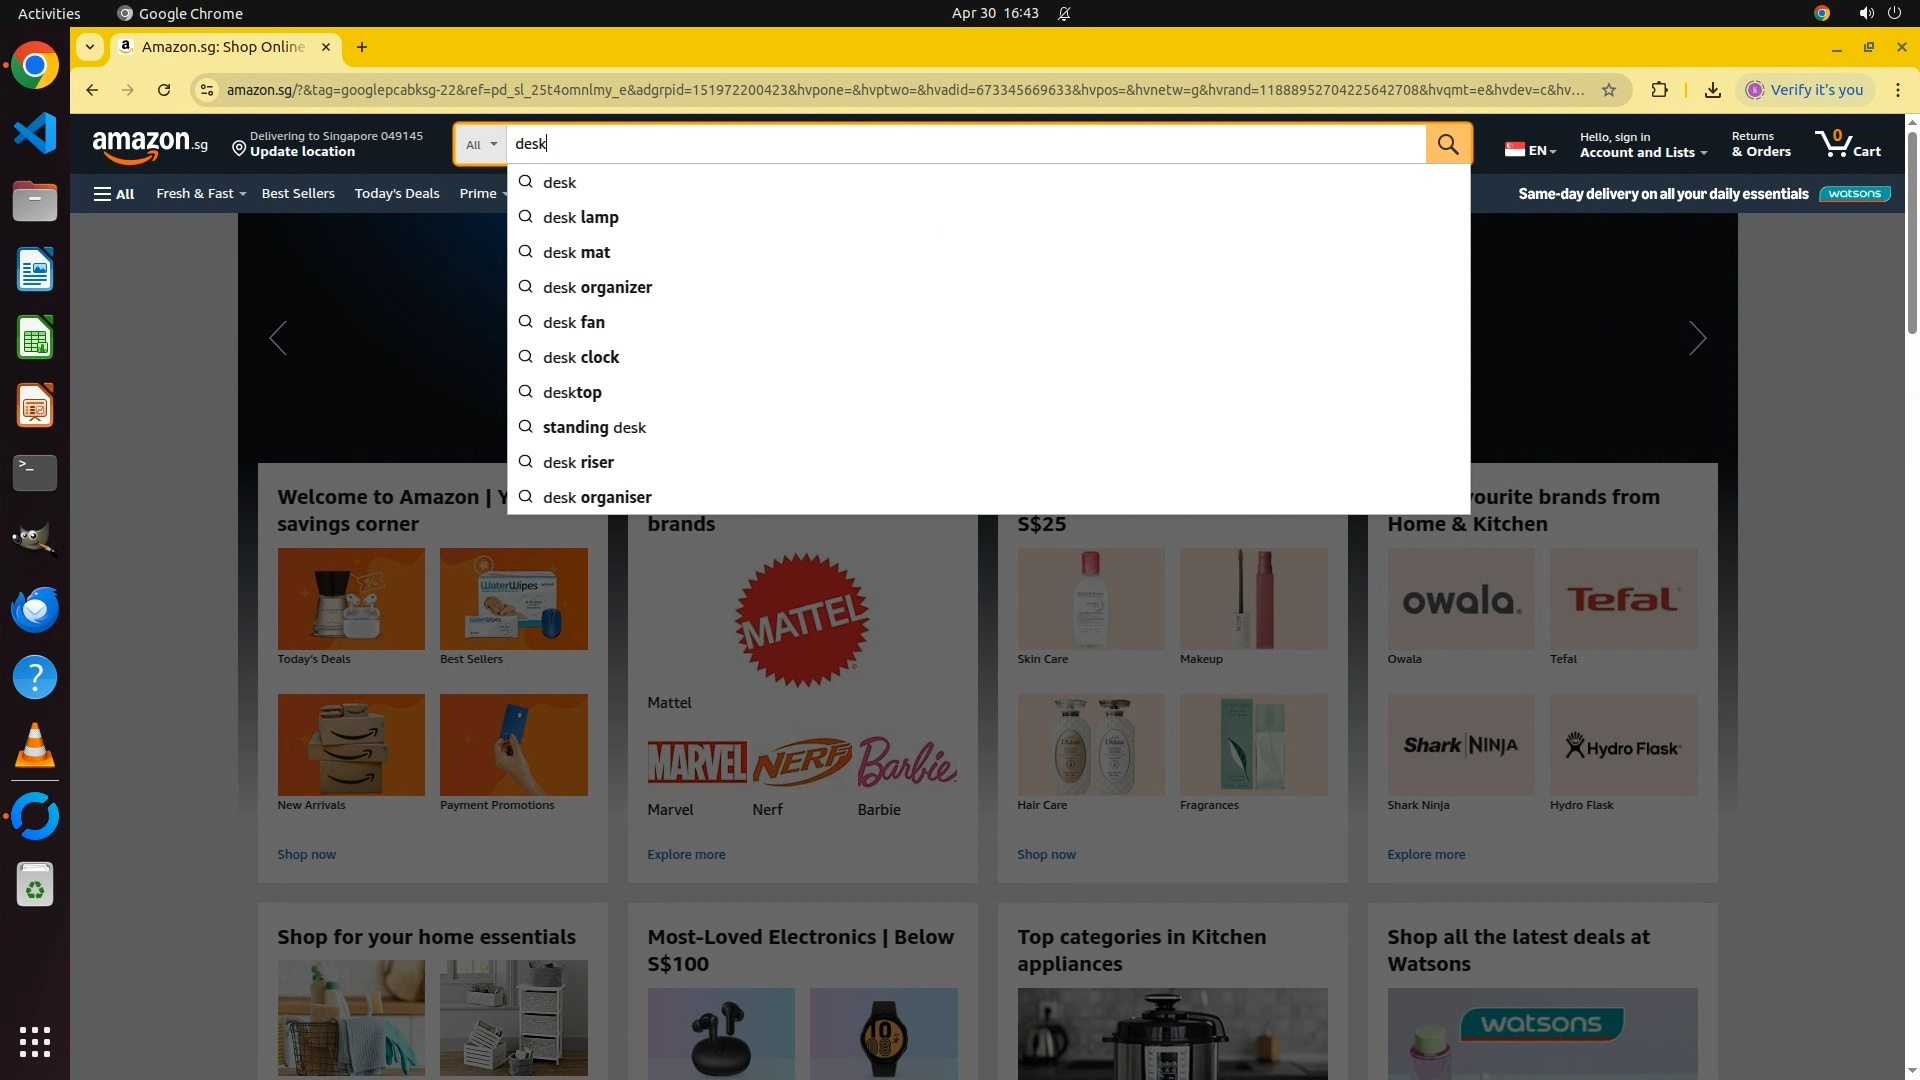Expand the All search category dropdown
The image size is (1920, 1080).
[481, 144]
